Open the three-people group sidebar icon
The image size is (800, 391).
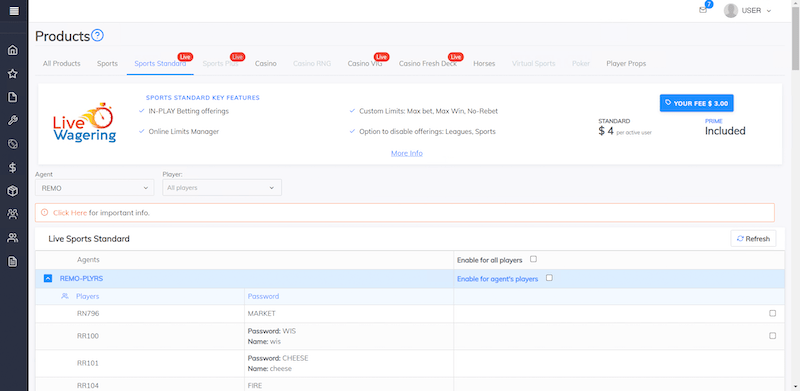tap(13, 214)
